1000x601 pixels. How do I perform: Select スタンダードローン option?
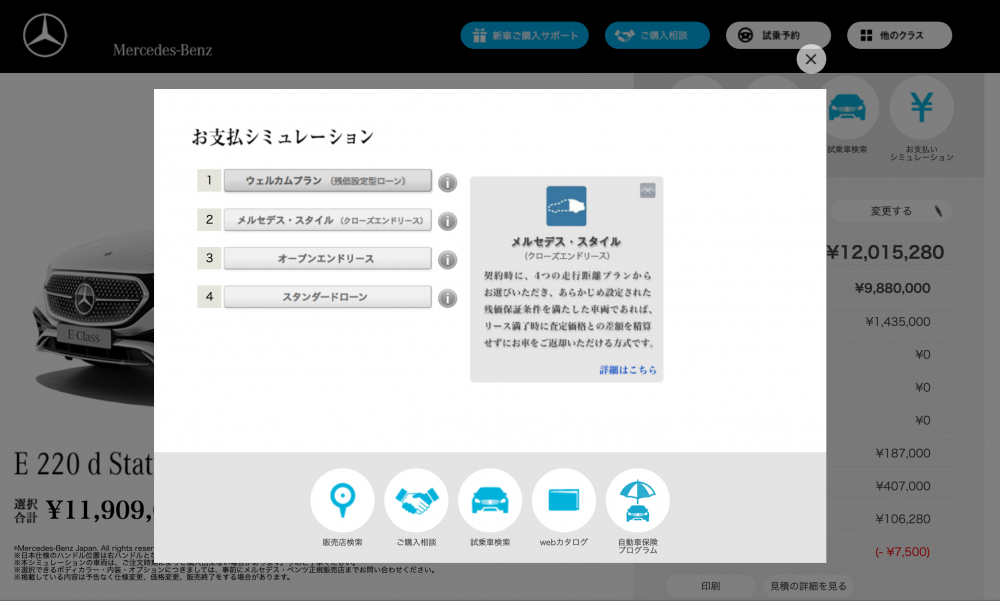pyautogui.click(x=327, y=297)
